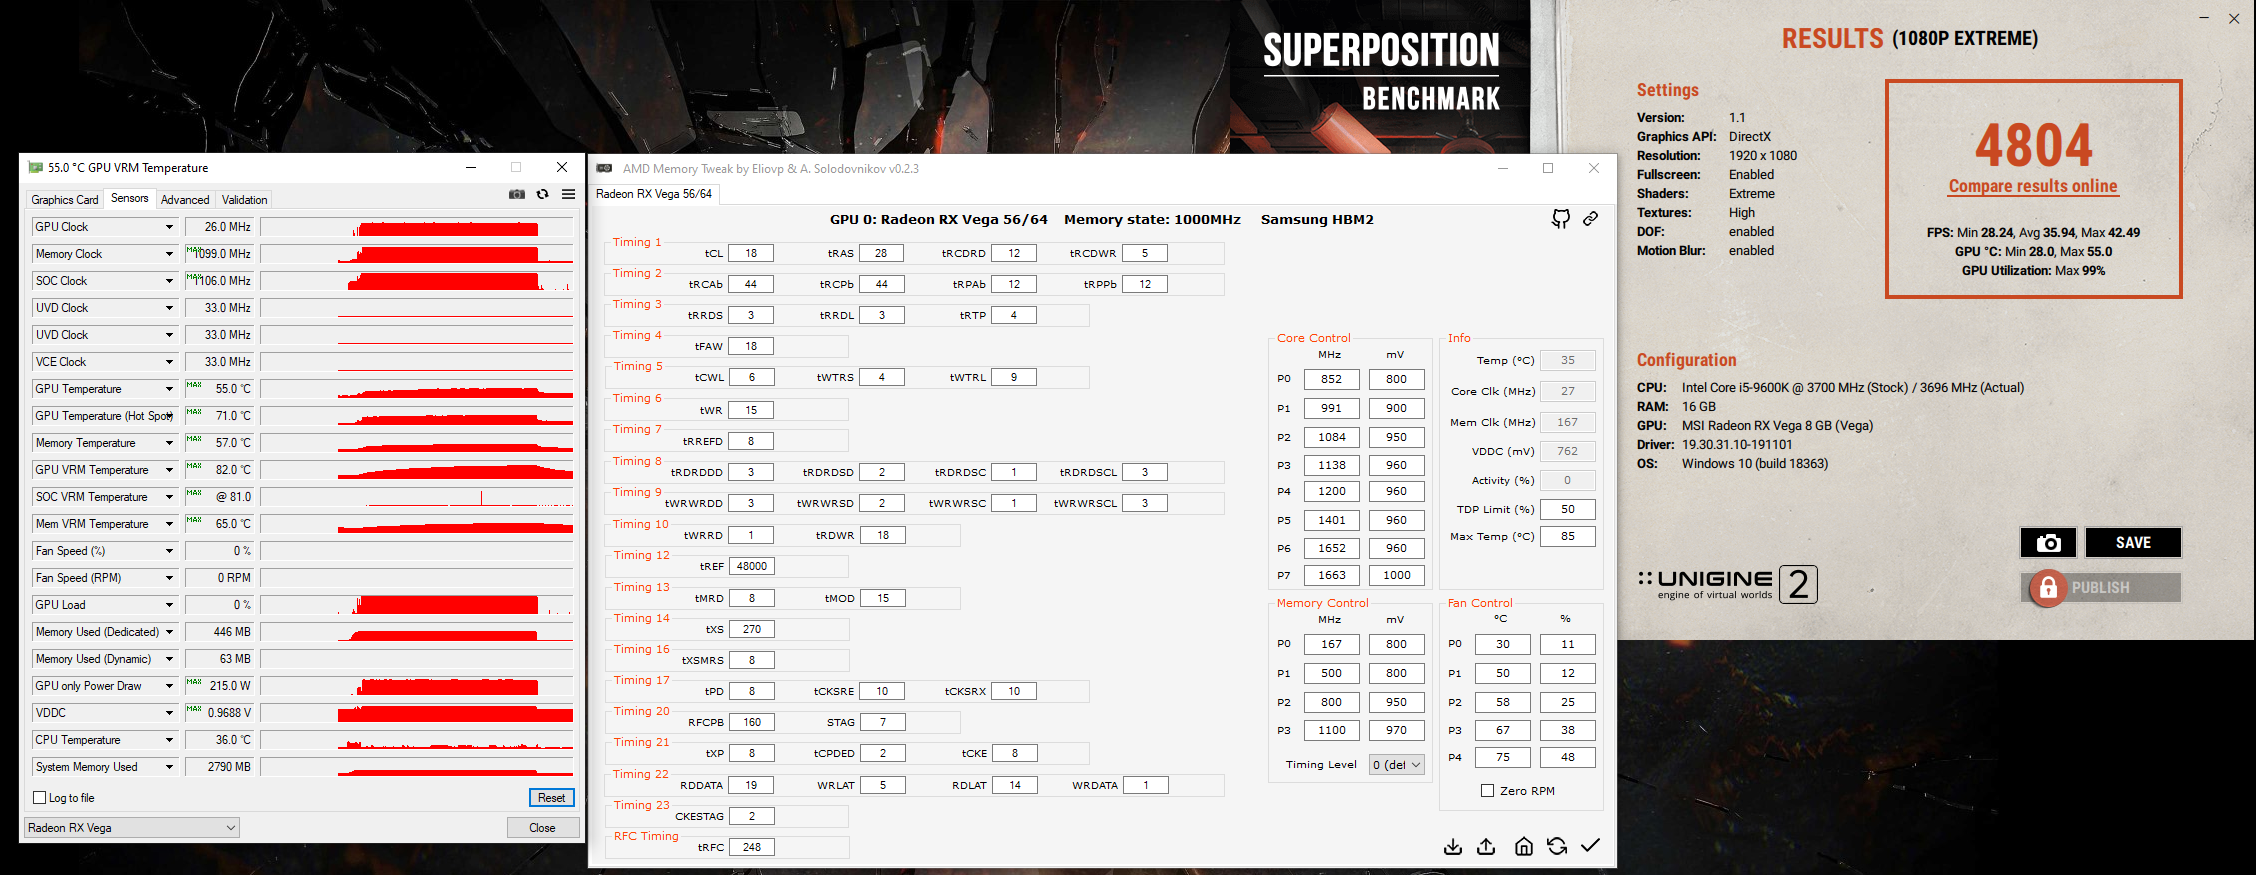Viewport: 2256px width, 875px height.
Task: Minimize the GPU-Z window
Action: tap(471, 167)
